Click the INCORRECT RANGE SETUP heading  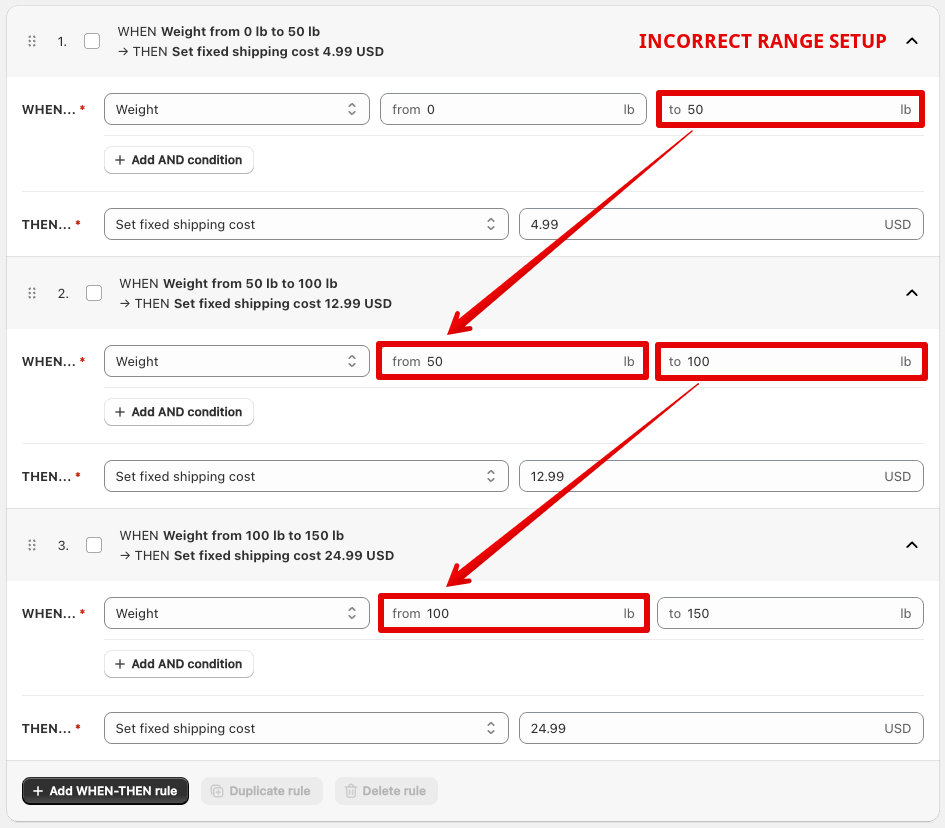762,41
